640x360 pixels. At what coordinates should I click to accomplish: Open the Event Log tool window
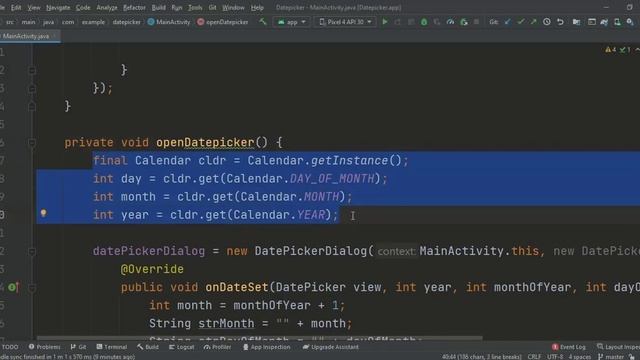[569, 347]
